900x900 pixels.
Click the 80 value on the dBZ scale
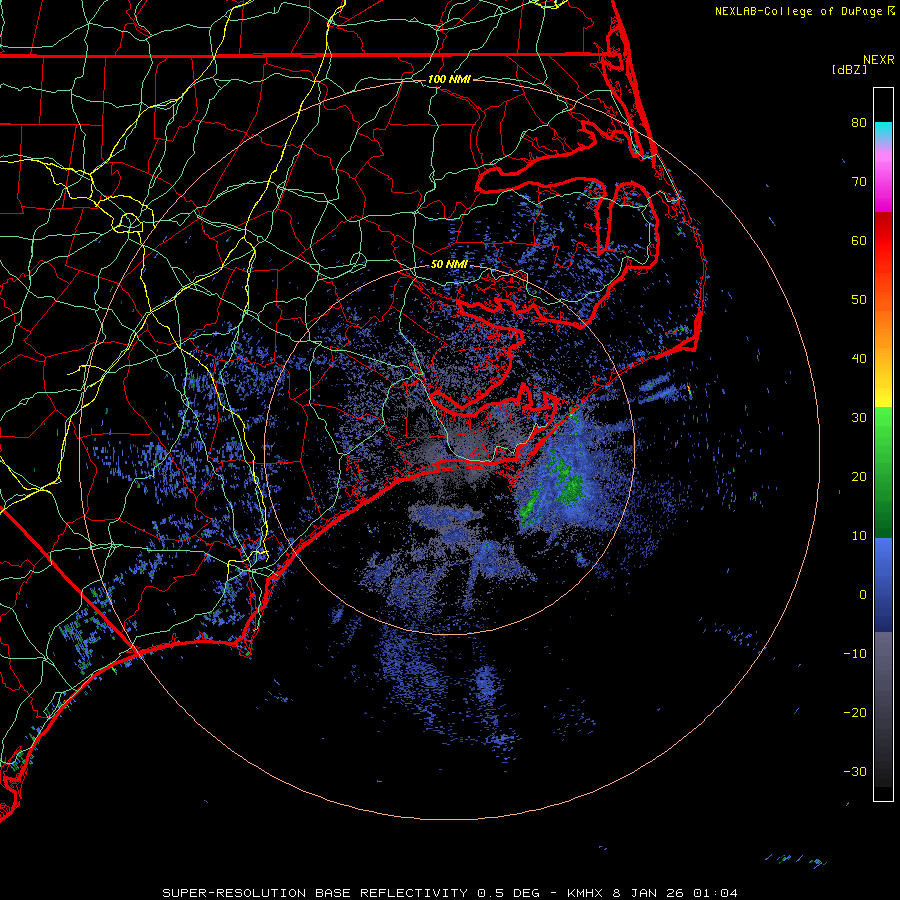(x=859, y=123)
